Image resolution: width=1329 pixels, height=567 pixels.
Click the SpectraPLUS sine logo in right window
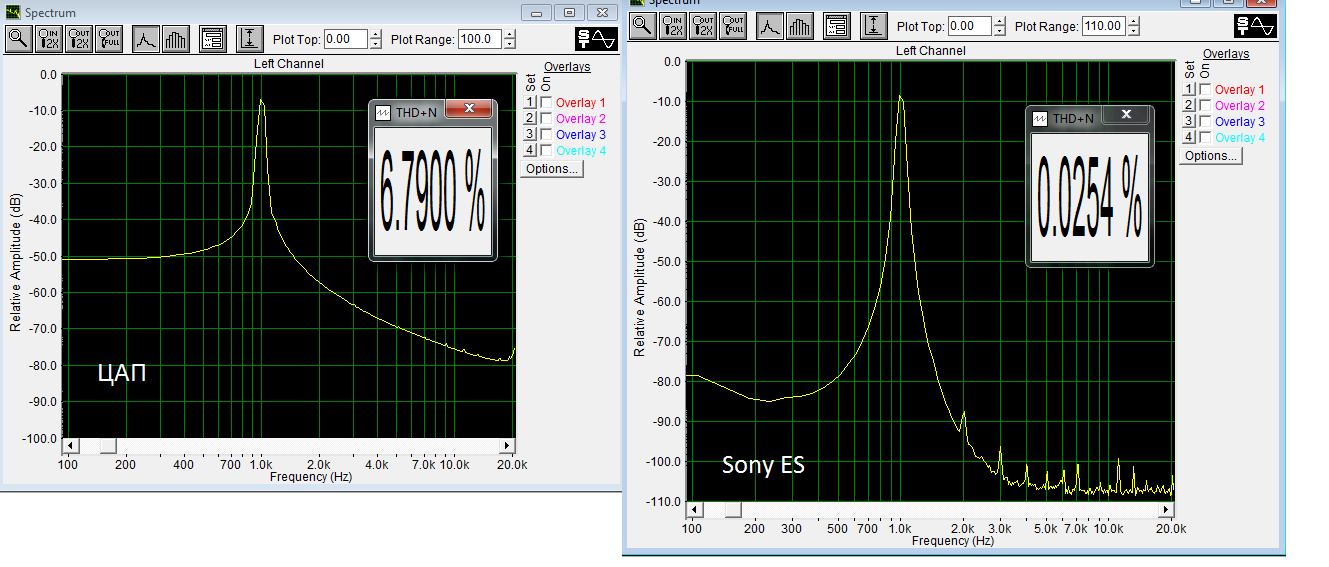1256,26
